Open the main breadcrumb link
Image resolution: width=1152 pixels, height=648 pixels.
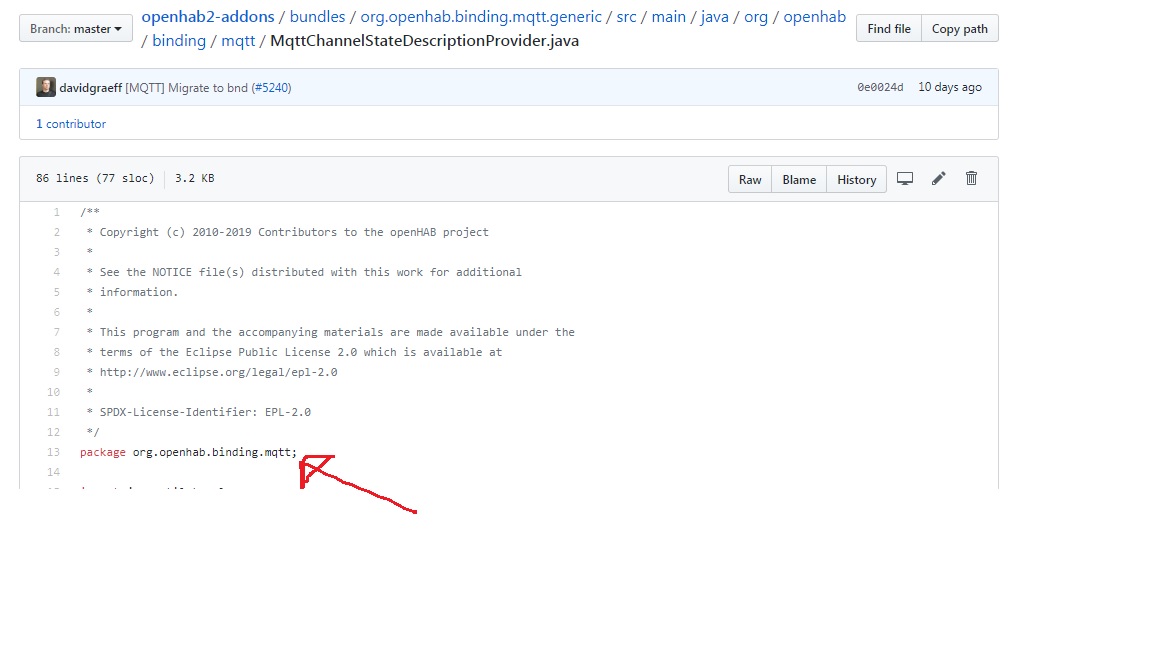669,16
